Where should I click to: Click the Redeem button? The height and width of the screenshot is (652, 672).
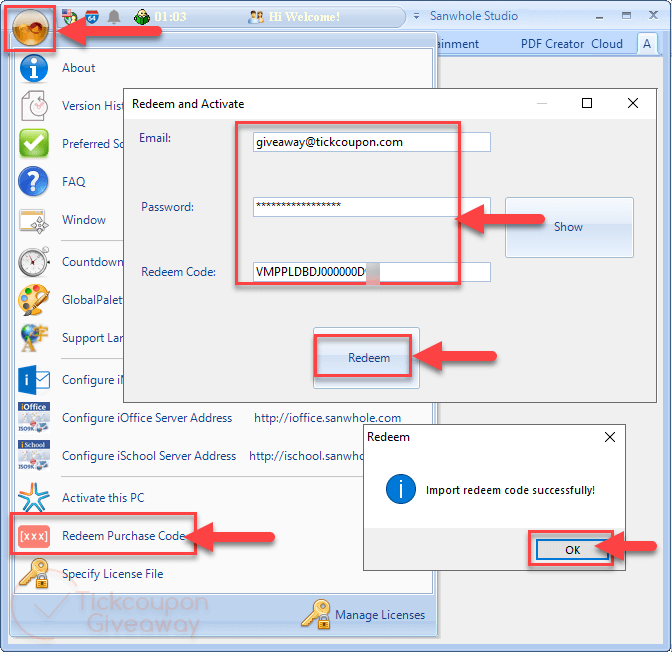(366, 358)
